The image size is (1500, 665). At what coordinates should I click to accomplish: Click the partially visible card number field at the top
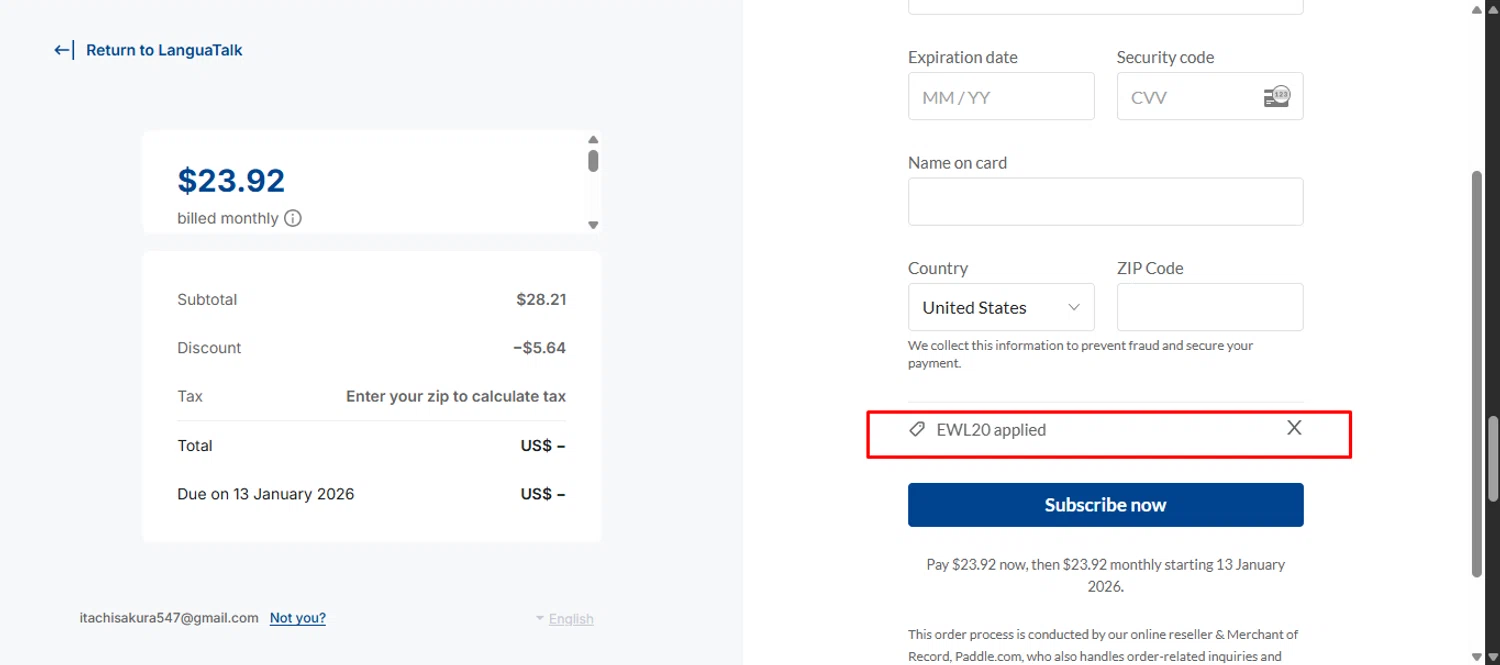click(1105, 6)
